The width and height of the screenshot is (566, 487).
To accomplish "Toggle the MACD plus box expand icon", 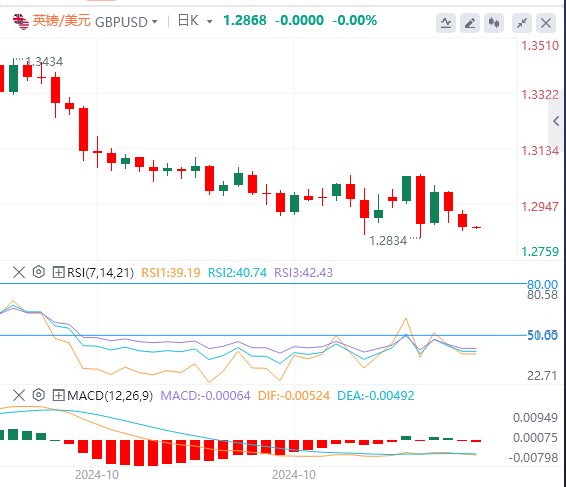I will [58, 395].
